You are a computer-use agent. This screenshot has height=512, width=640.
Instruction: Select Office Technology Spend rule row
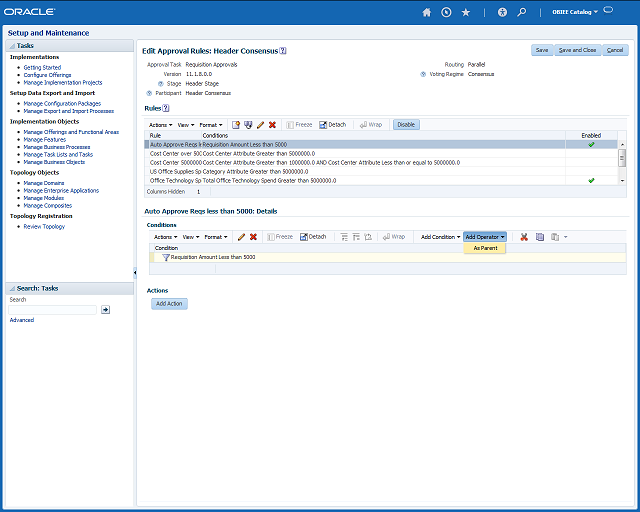381,180
